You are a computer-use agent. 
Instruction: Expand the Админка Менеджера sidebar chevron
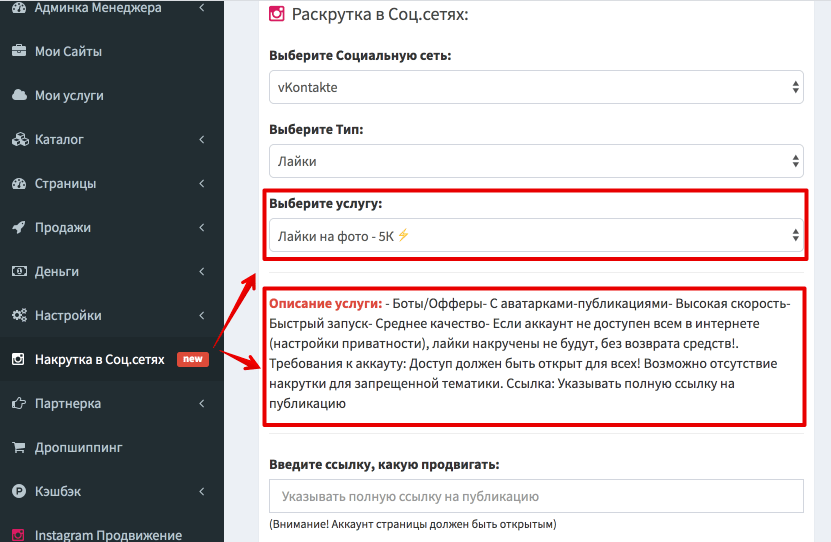point(202,8)
